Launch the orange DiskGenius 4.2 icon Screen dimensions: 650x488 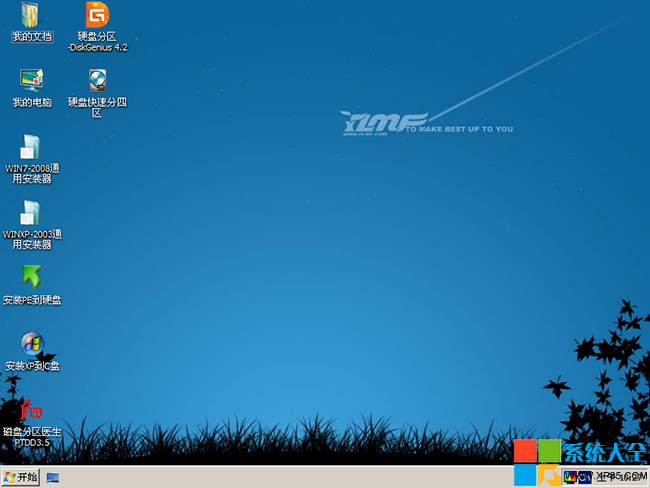(x=97, y=15)
